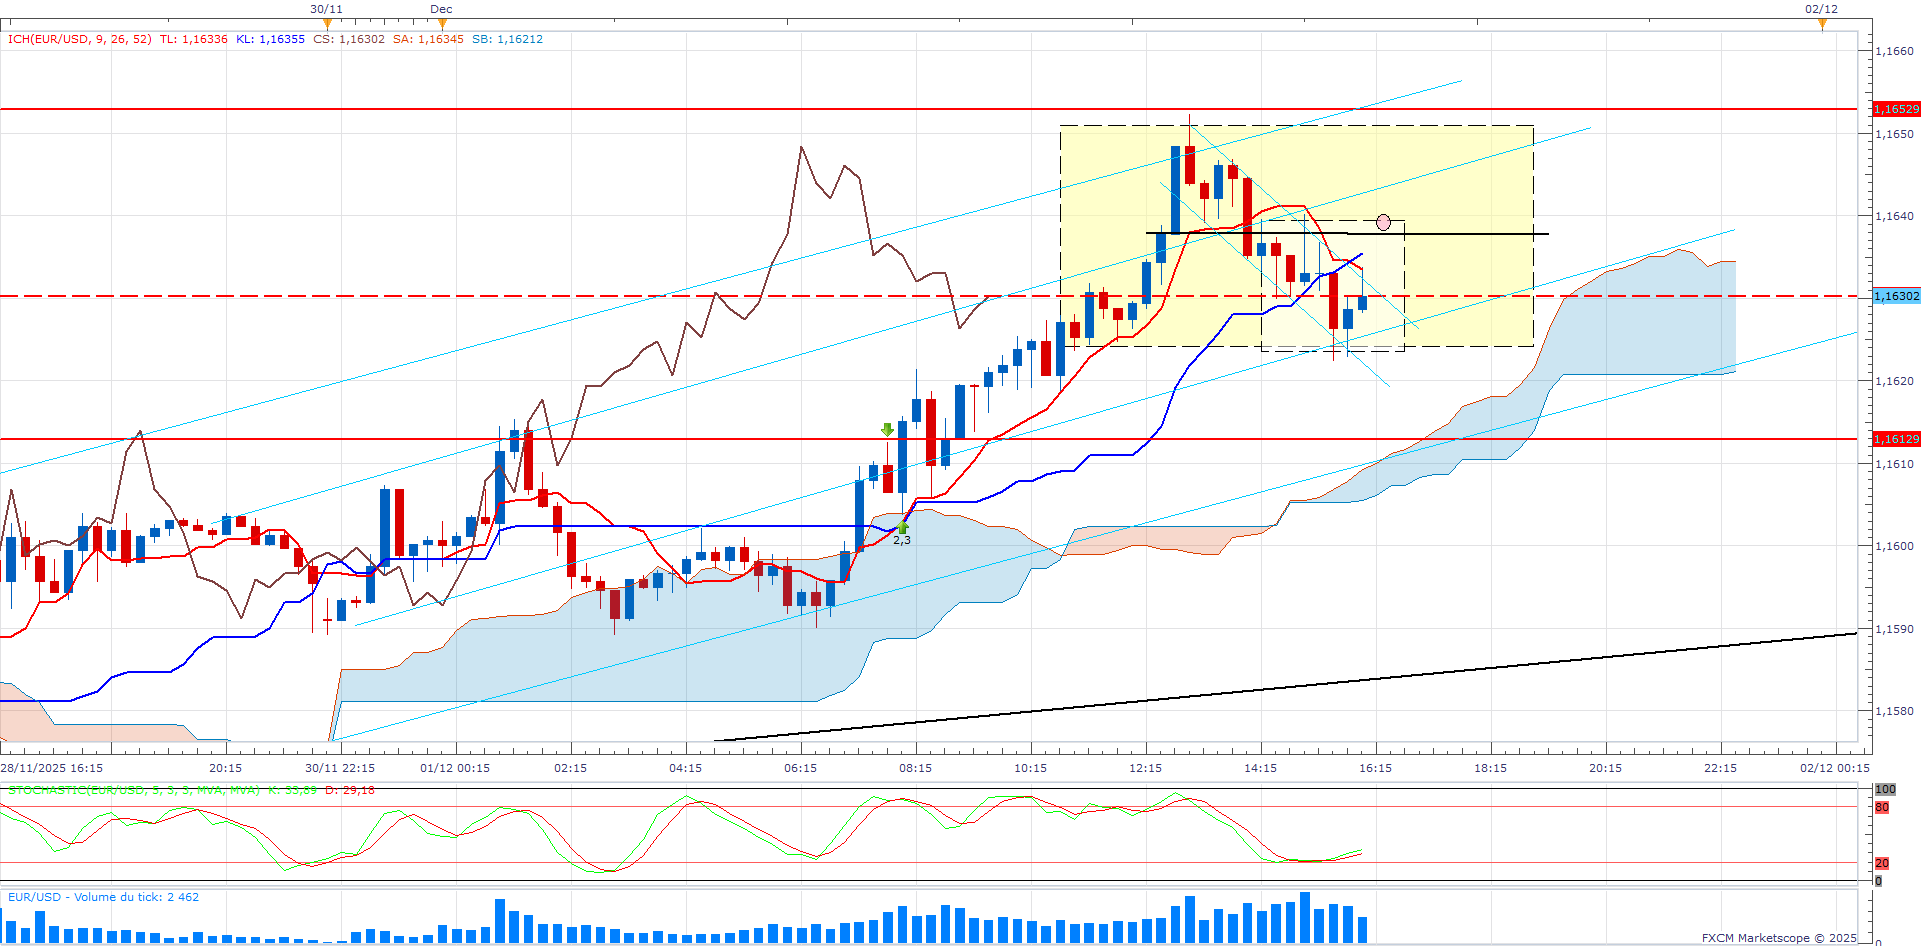The image size is (1930, 946).
Task: Click the 14:15 time axis label
Action: pos(1260,768)
